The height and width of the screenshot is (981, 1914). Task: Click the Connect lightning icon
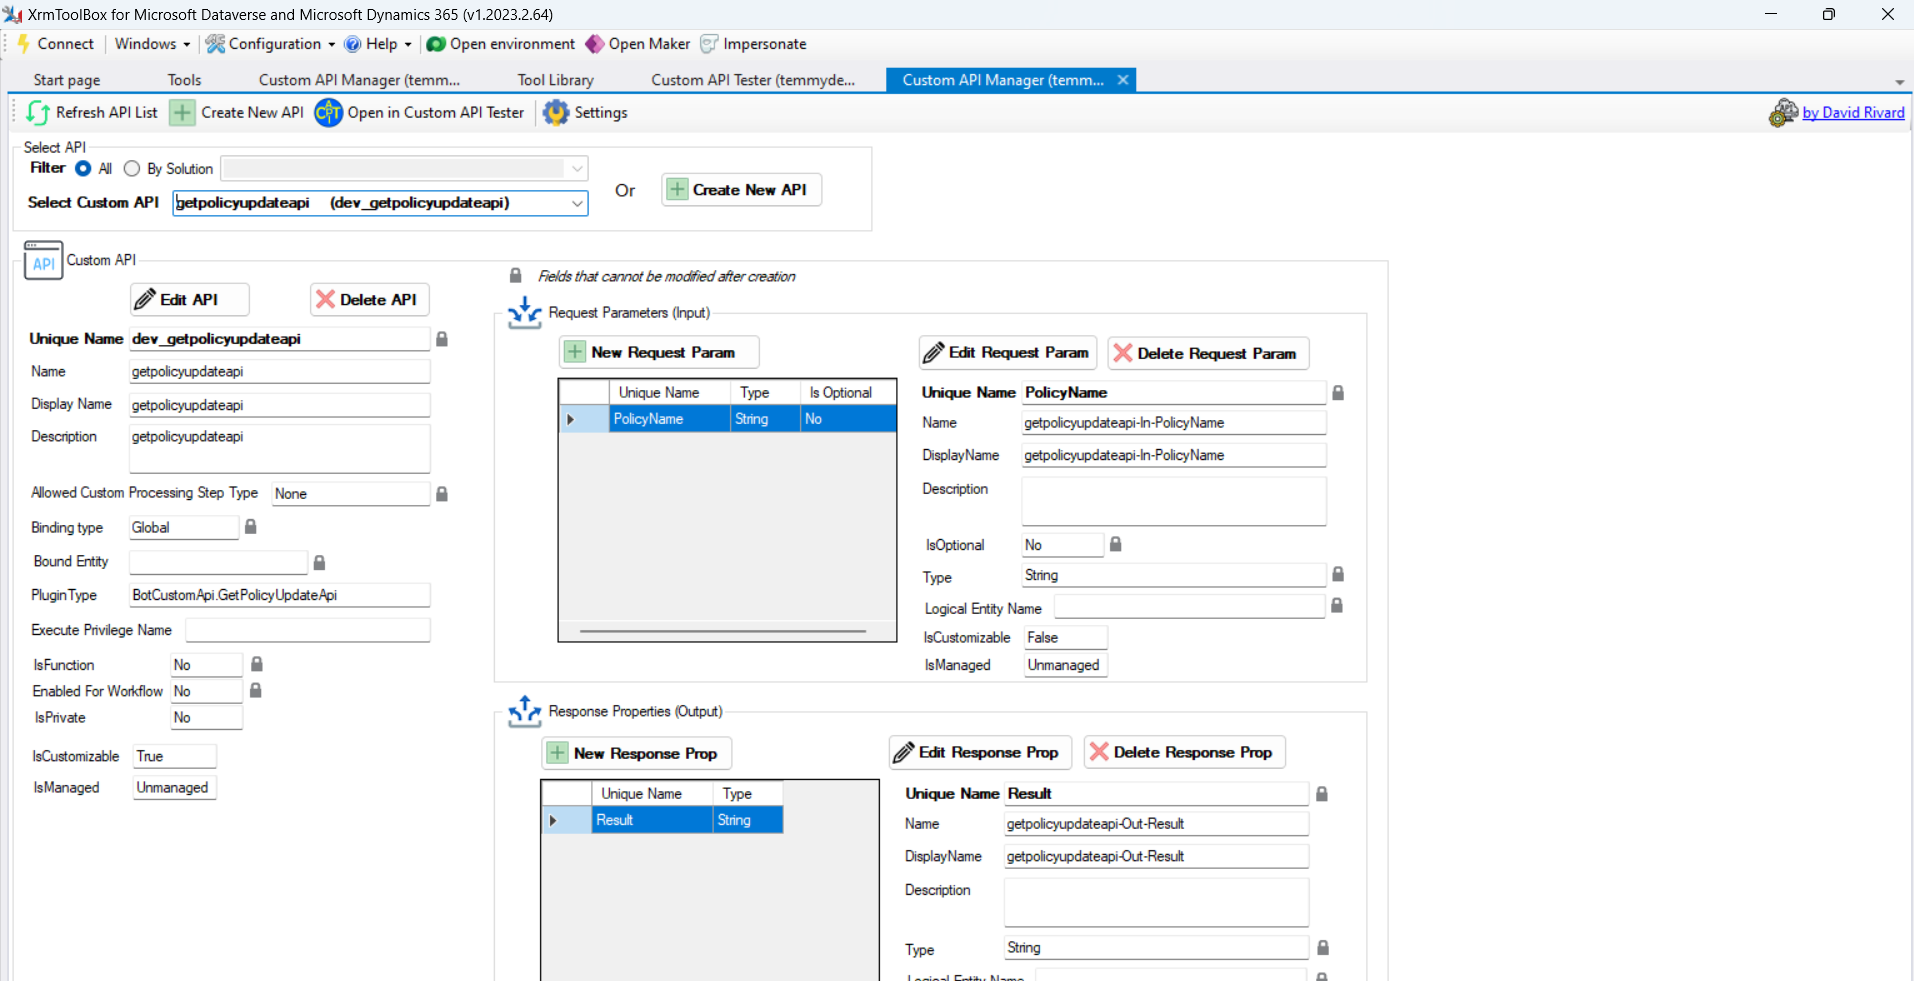pyautogui.click(x=24, y=44)
